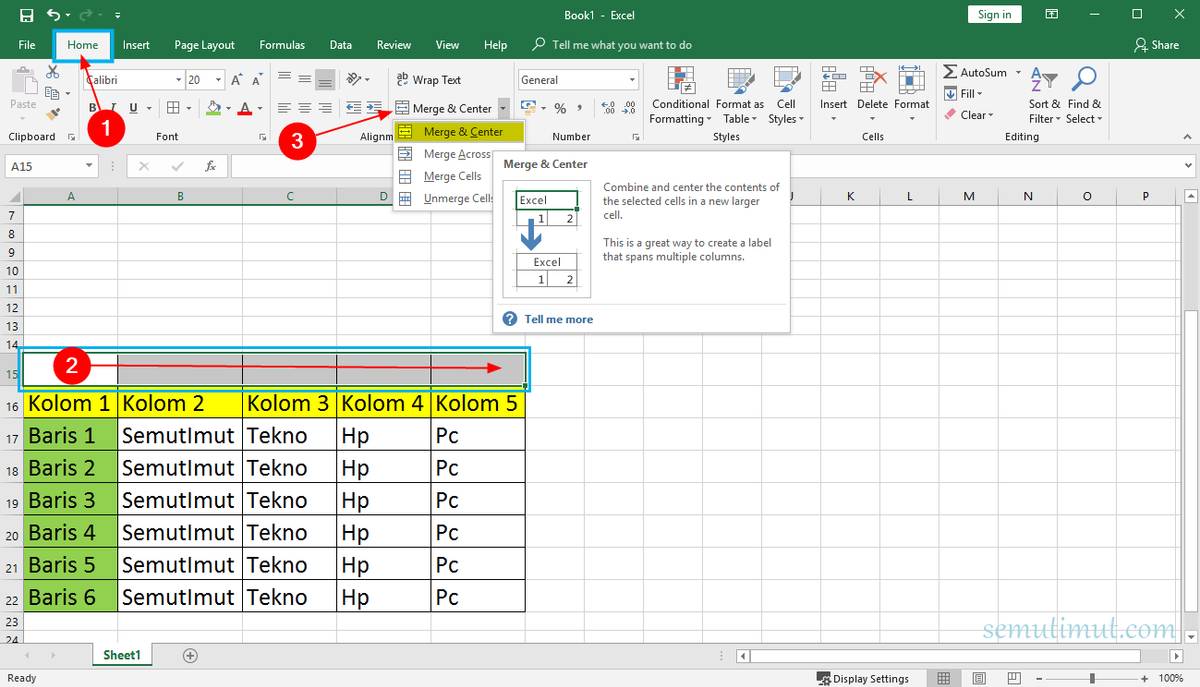The image size is (1200, 687).
Task: Open Clipboard pane launcher
Action: (x=71, y=136)
